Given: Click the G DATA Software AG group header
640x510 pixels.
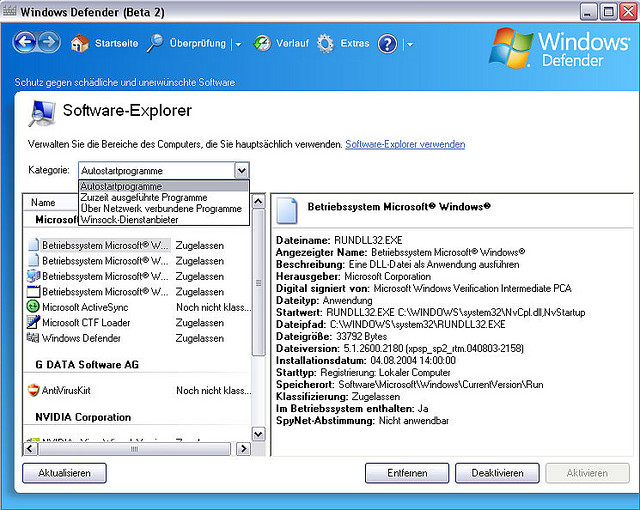Looking at the screenshot, I should pos(87,364).
